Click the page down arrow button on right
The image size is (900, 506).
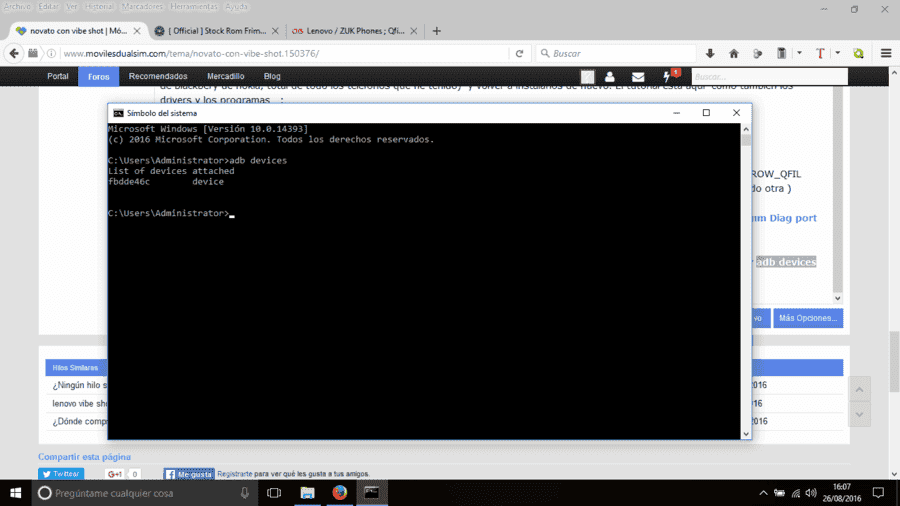click(x=859, y=414)
